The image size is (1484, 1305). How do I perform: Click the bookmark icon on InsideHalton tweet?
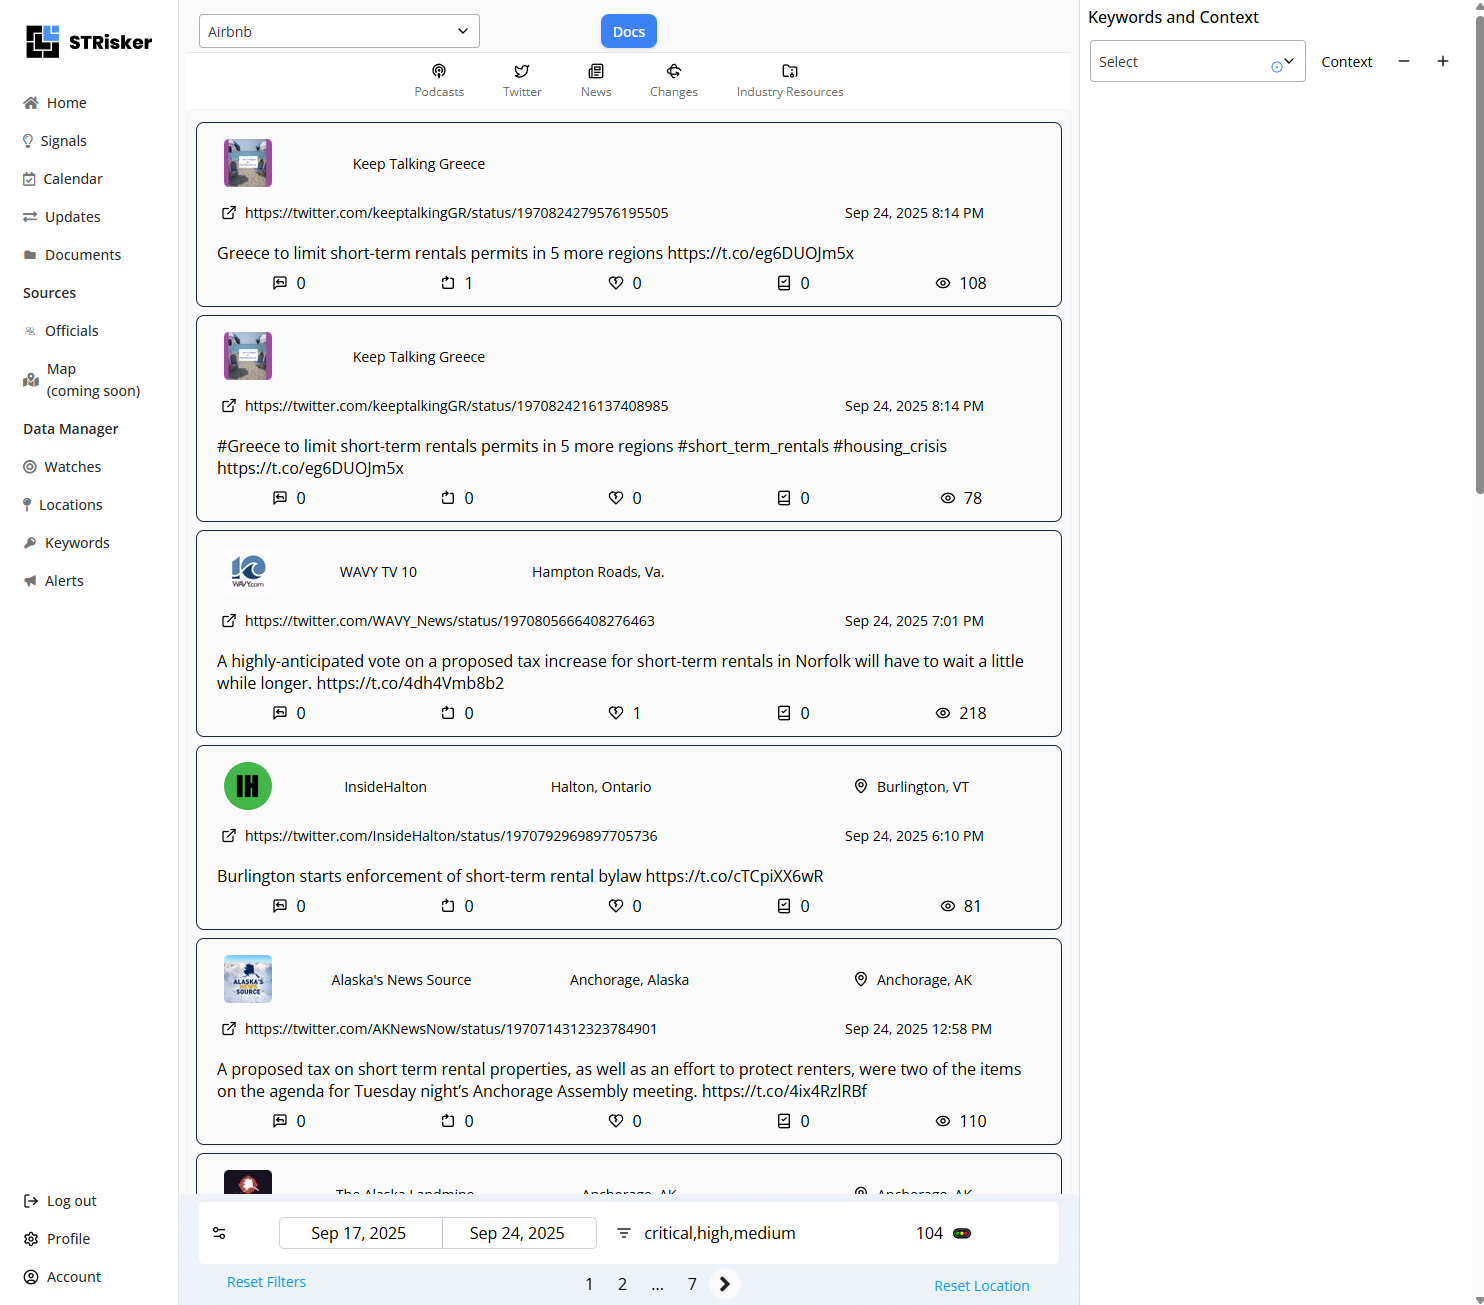point(784,906)
